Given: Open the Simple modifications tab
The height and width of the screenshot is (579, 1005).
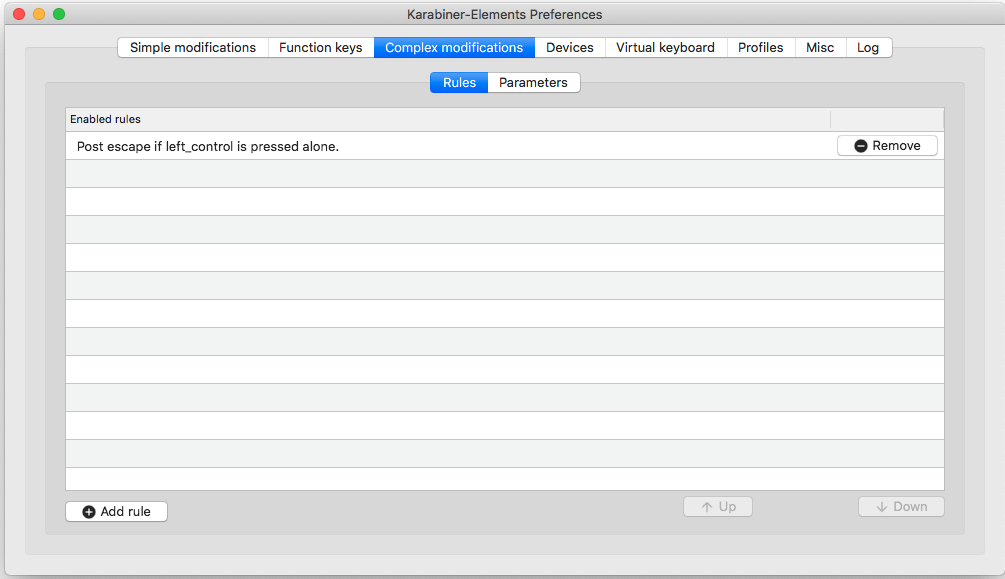Looking at the screenshot, I should pyautogui.click(x=193, y=47).
